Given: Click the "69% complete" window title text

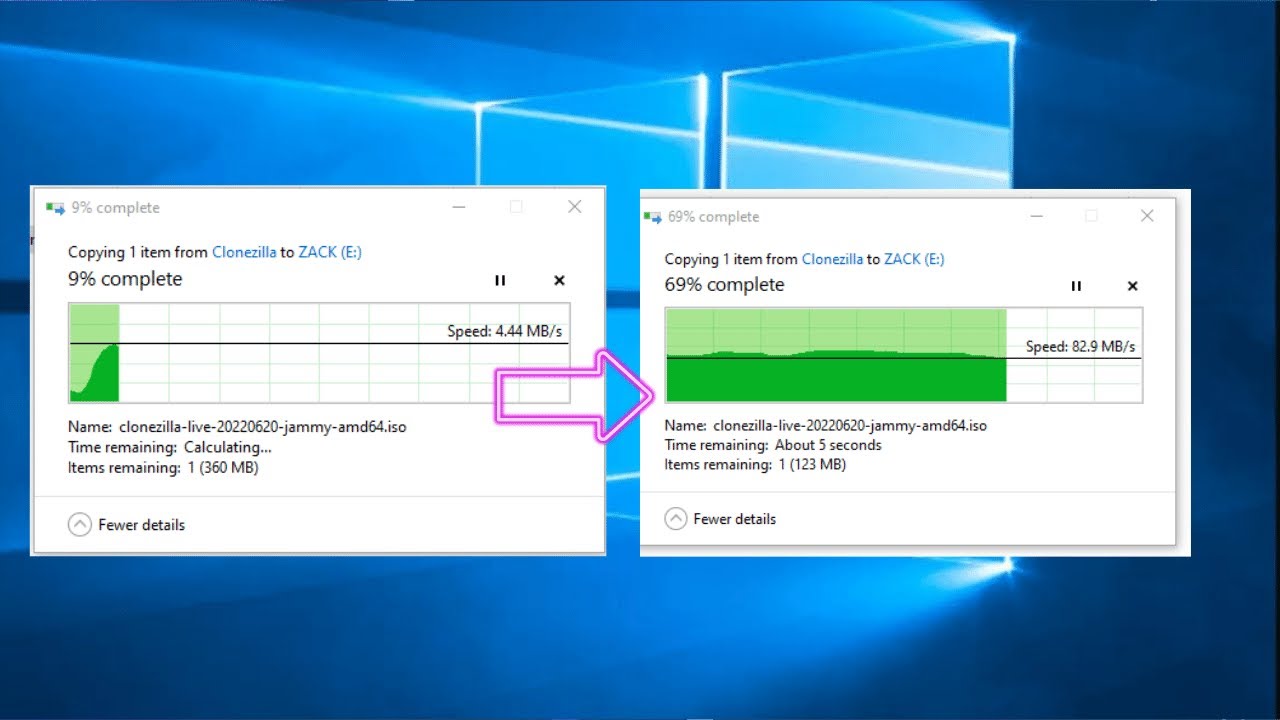Looking at the screenshot, I should coord(714,217).
